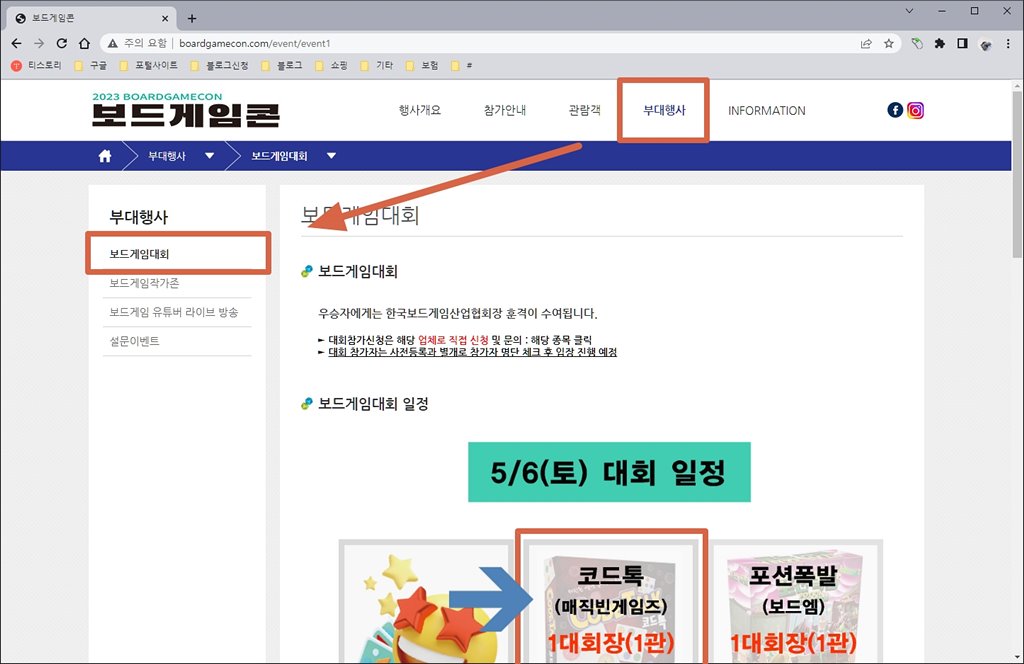
Task: Open the 기타 bookmark folder
Action: [377, 65]
